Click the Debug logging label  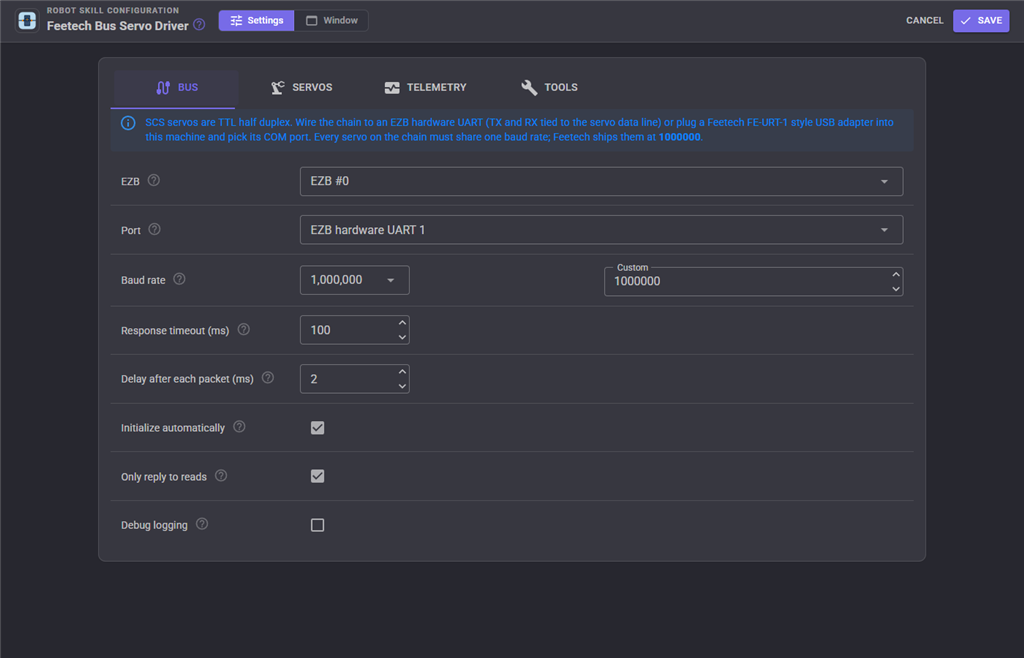(x=154, y=525)
